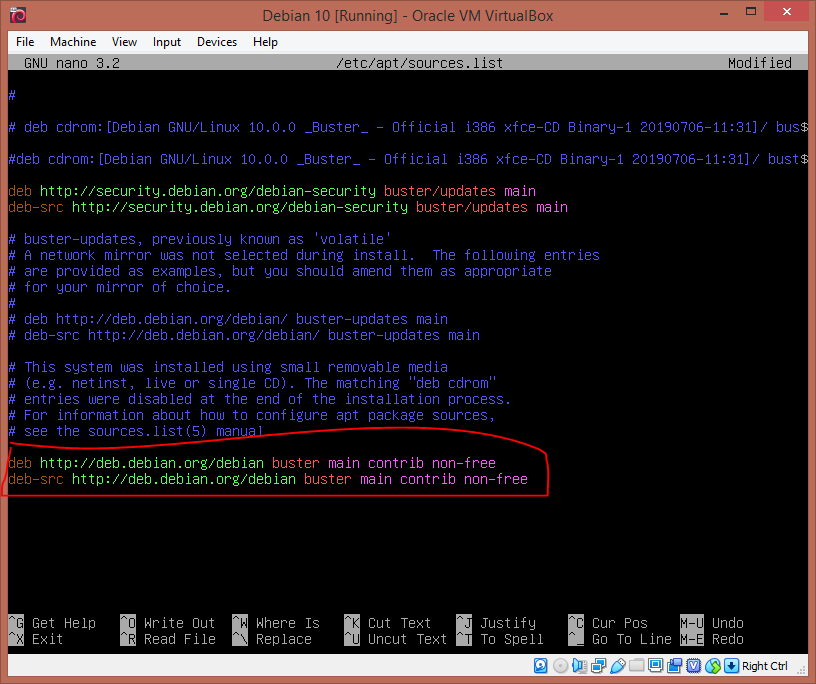Click the ^O Write Out shortcut
The height and width of the screenshot is (684, 816).
pyautogui.click(x=168, y=623)
